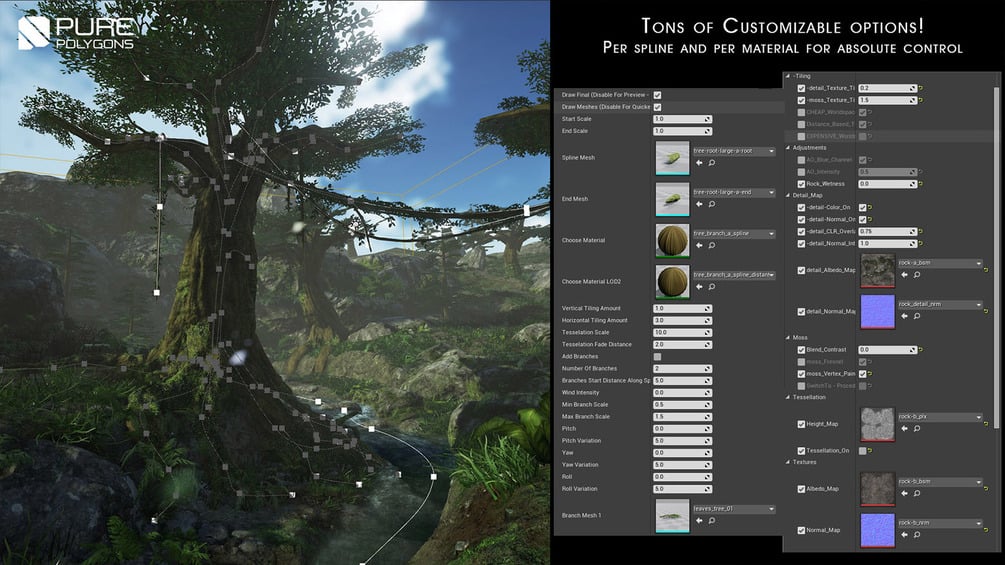
Task: Reset -detail_Texture_Ti value to default
Action: (921, 88)
